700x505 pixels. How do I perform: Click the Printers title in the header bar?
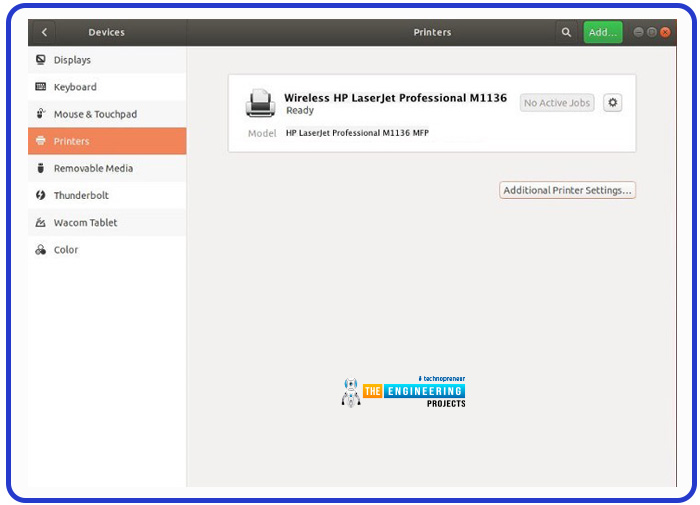(432, 32)
